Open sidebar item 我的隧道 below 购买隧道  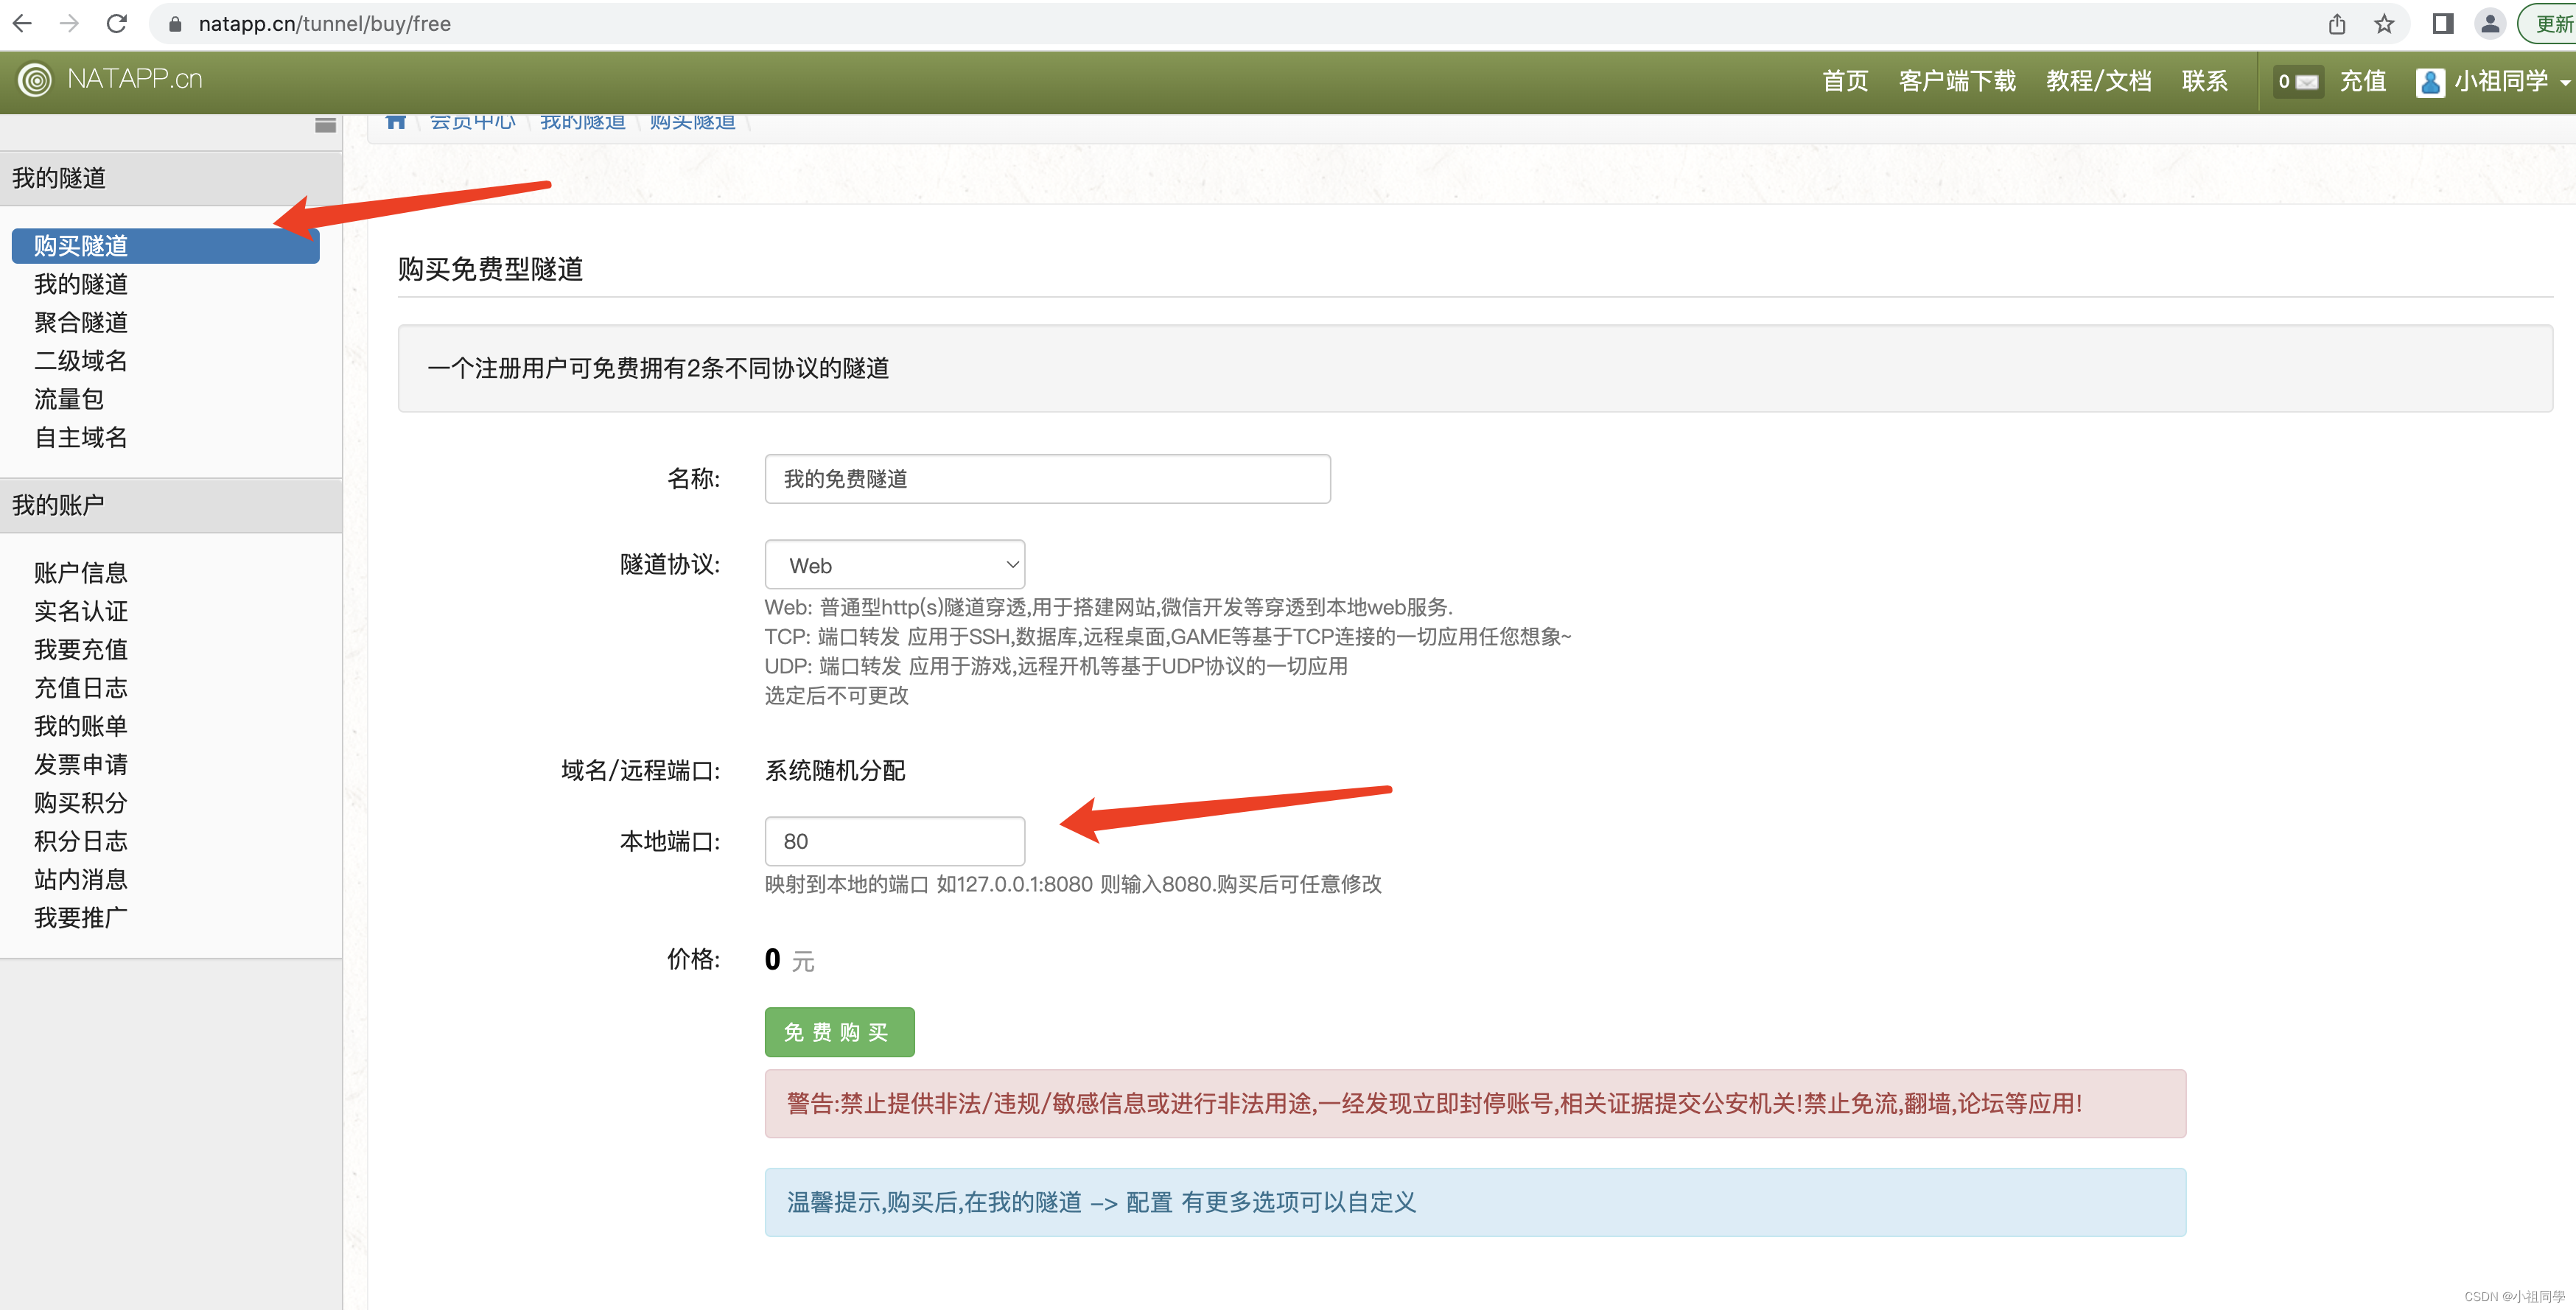point(81,284)
